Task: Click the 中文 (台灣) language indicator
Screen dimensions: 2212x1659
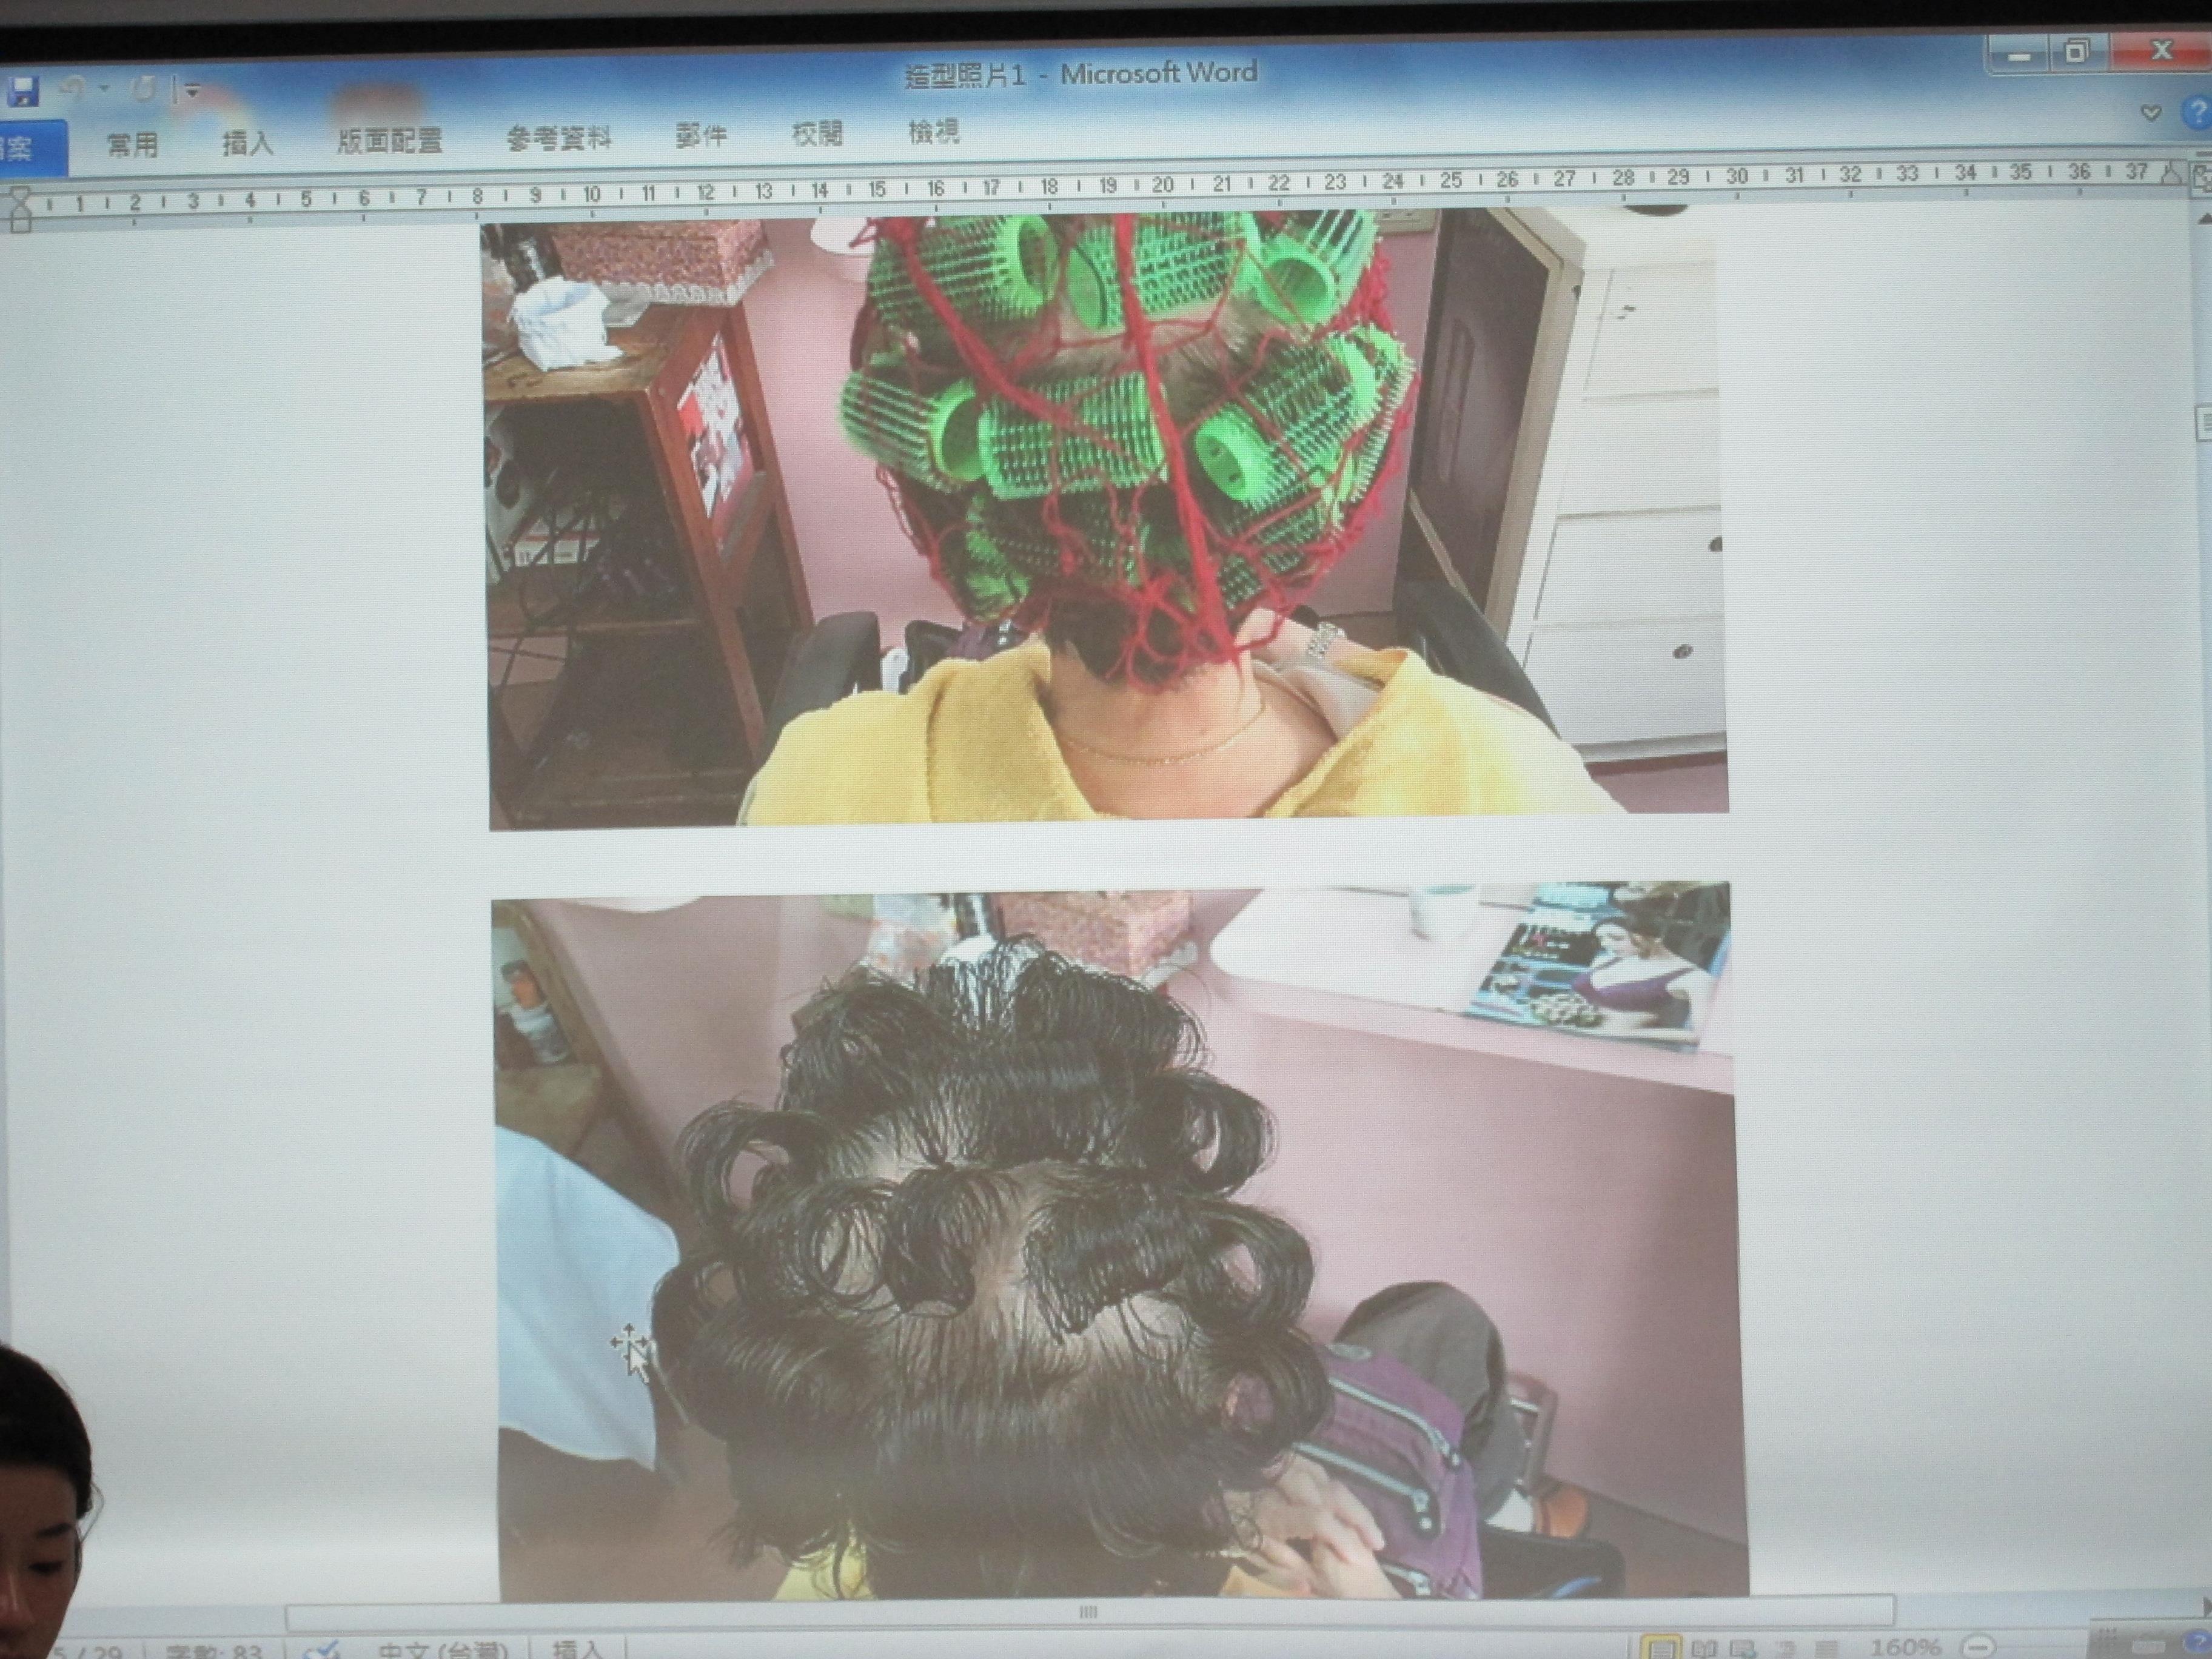Action: (x=442, y=1650)
